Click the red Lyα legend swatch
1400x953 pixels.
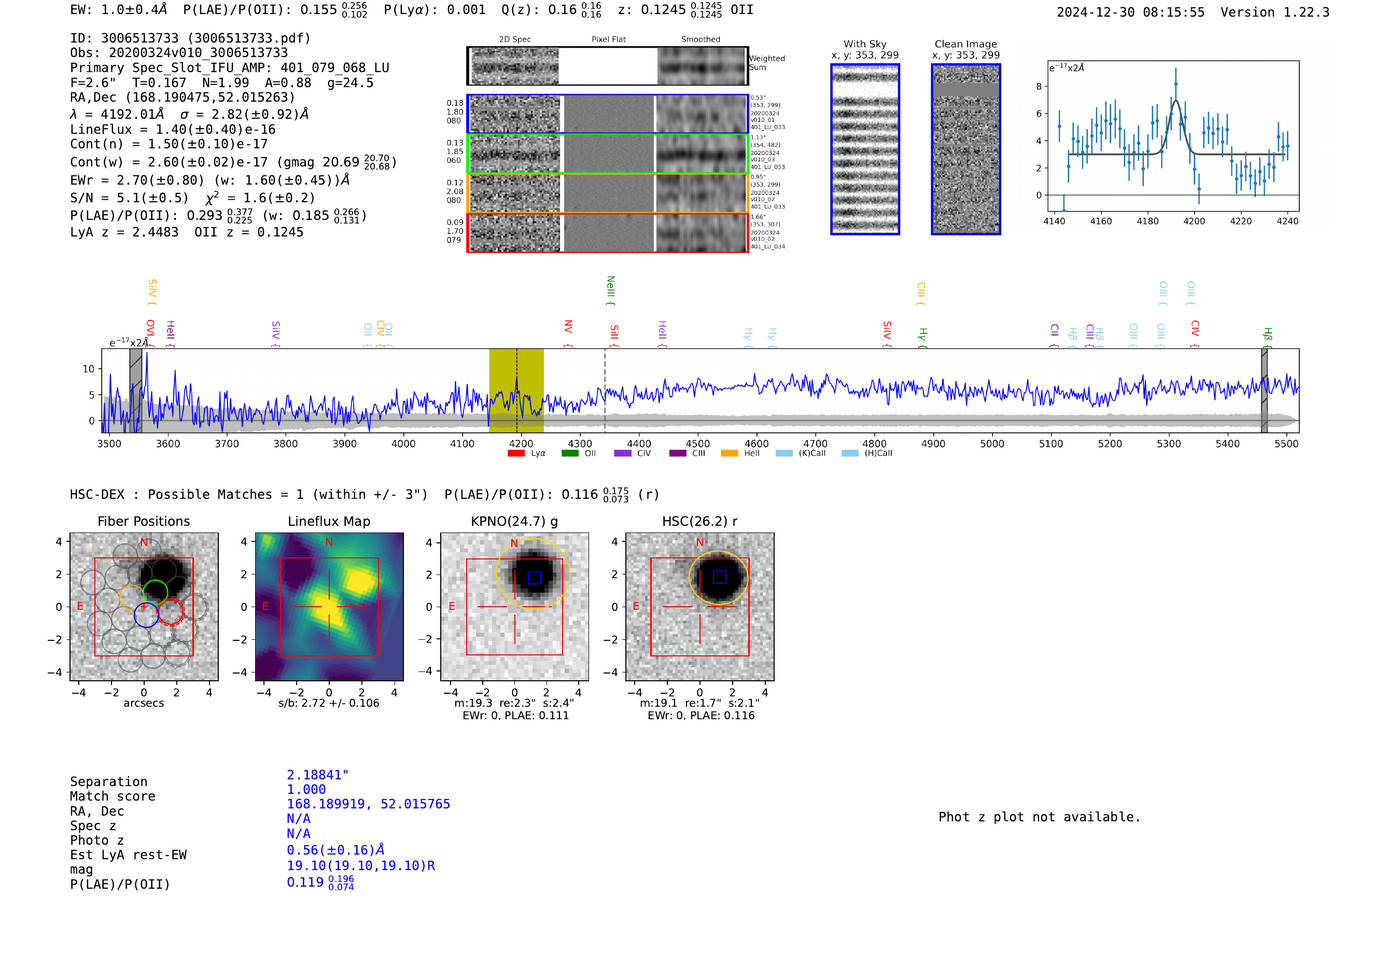(x=516, y=454)
